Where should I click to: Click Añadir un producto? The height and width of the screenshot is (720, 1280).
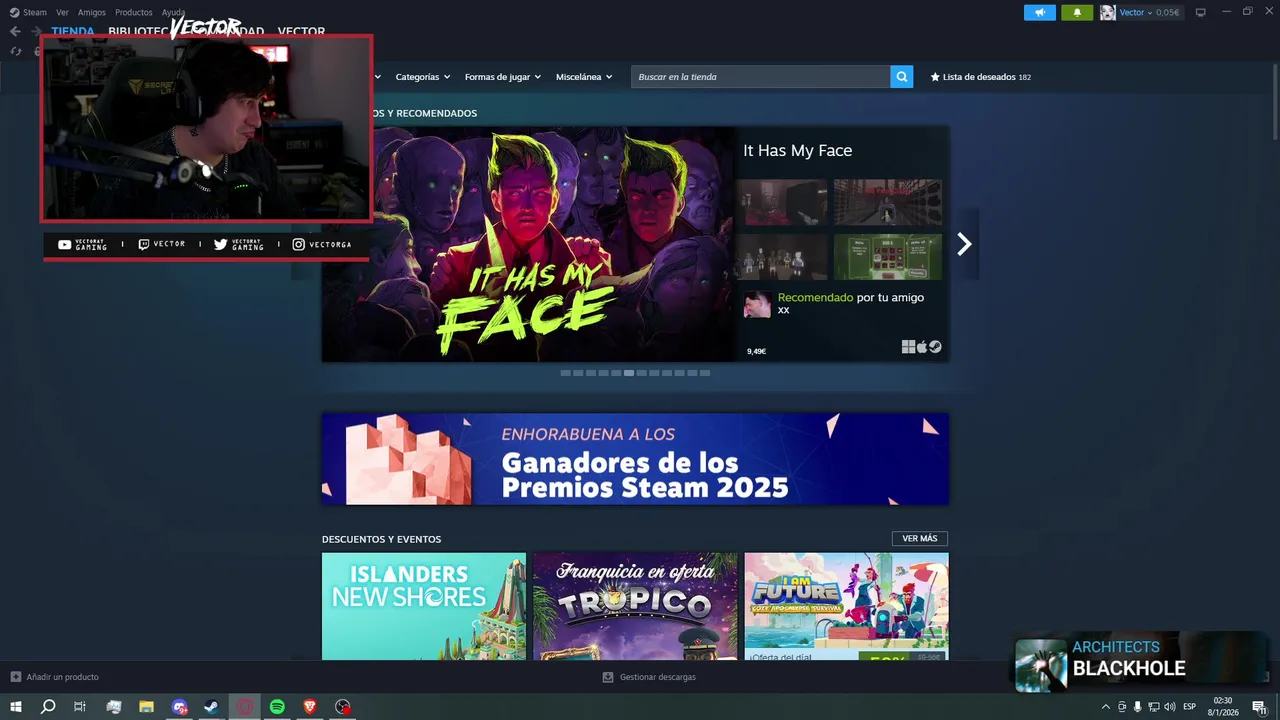pos(55,677)
